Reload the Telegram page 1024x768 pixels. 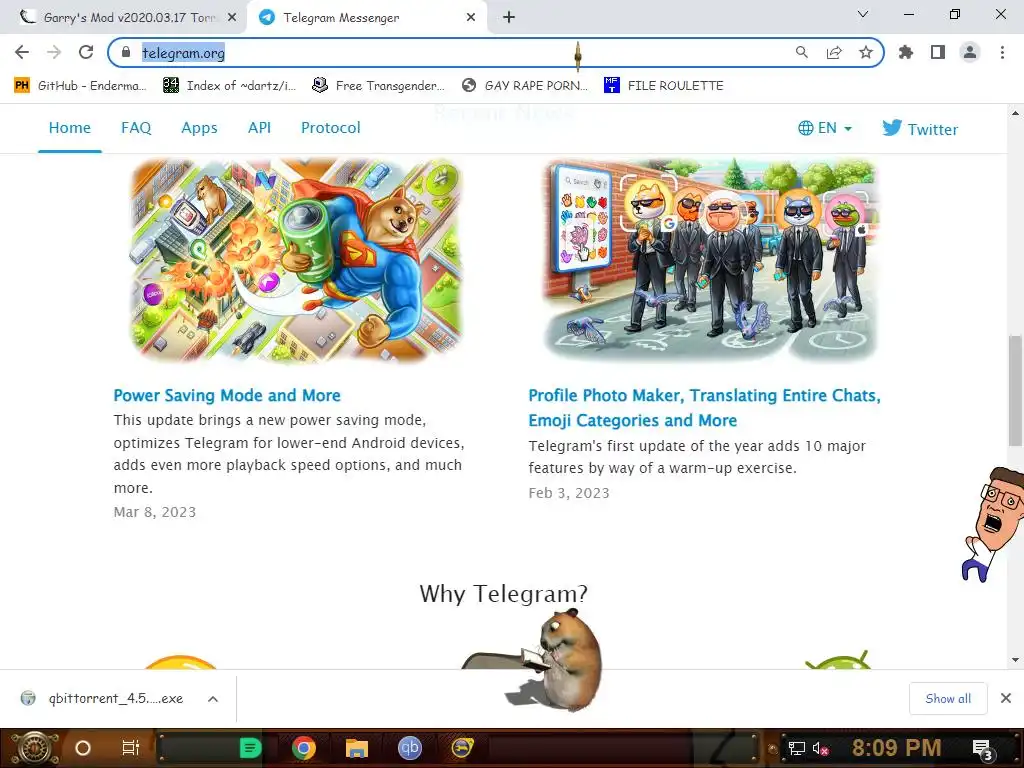[86, 52]
